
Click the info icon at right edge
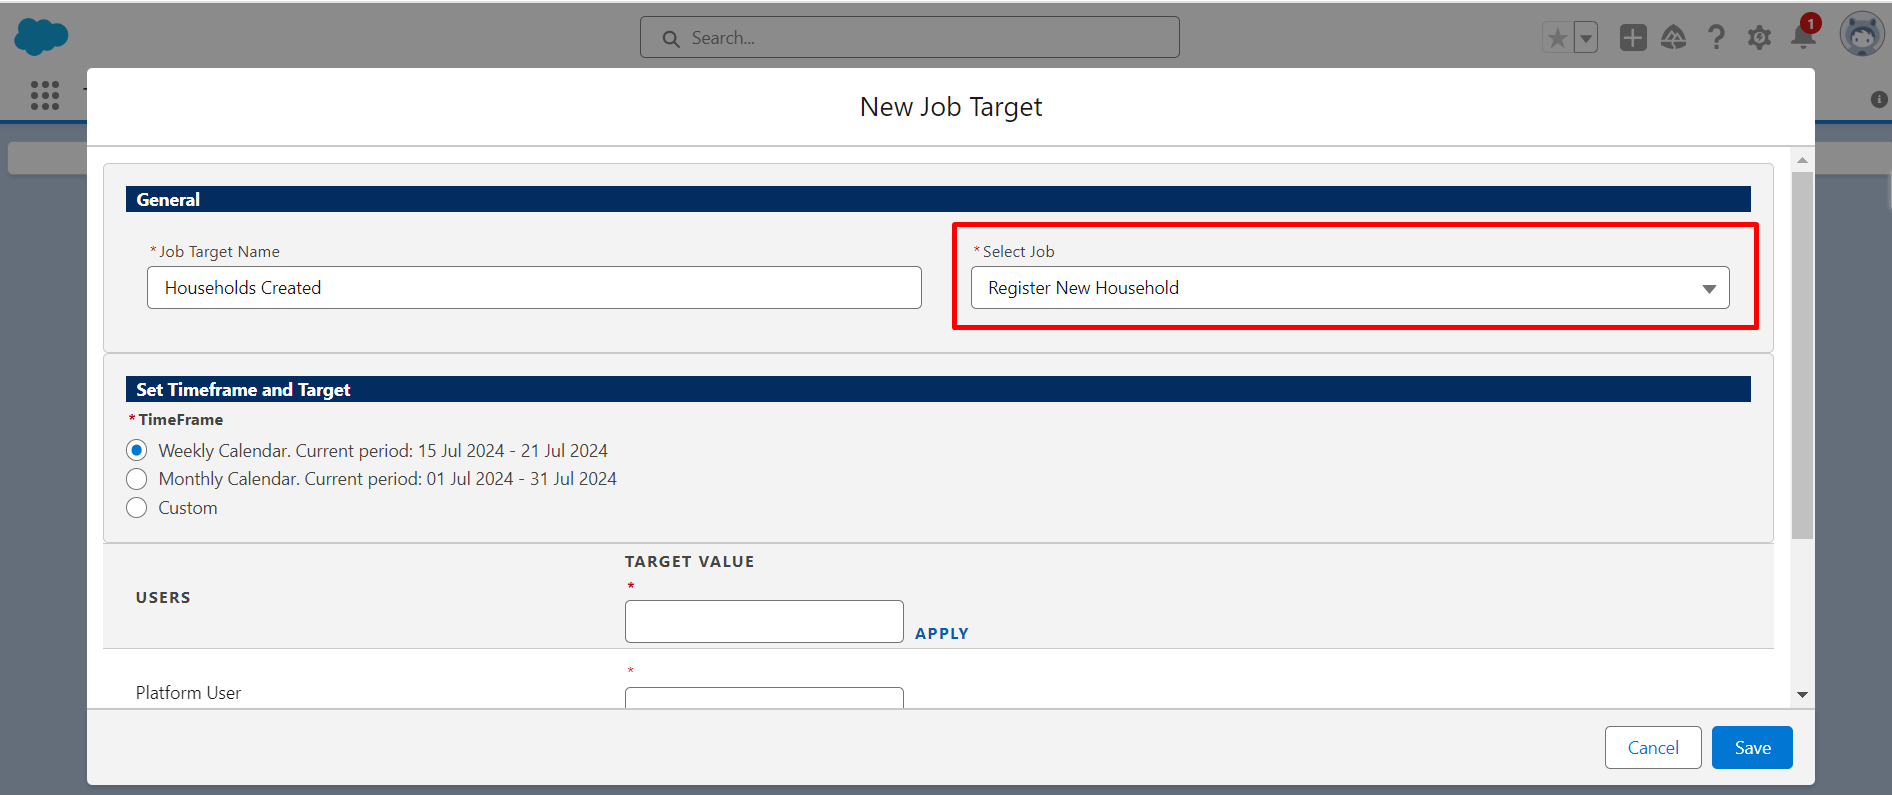click(x=1879, y=99)
